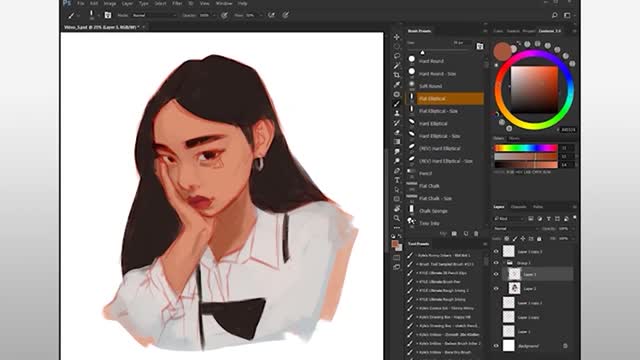Screen dimensions: 640x360
Task: Select the History Brush tool
Action: point(397,123)
